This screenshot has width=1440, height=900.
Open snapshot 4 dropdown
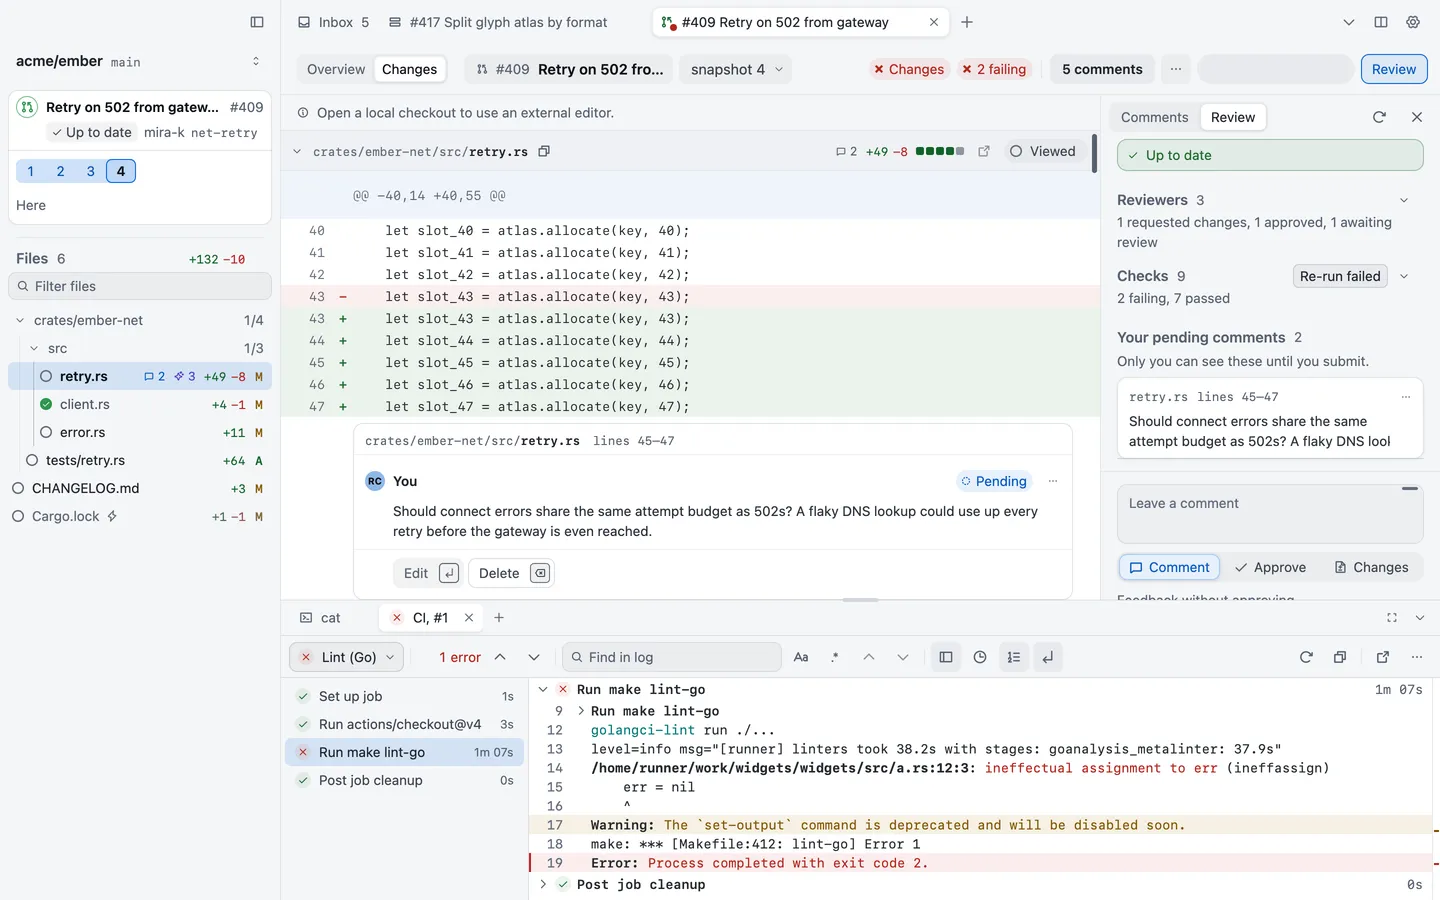coord(737,69)
